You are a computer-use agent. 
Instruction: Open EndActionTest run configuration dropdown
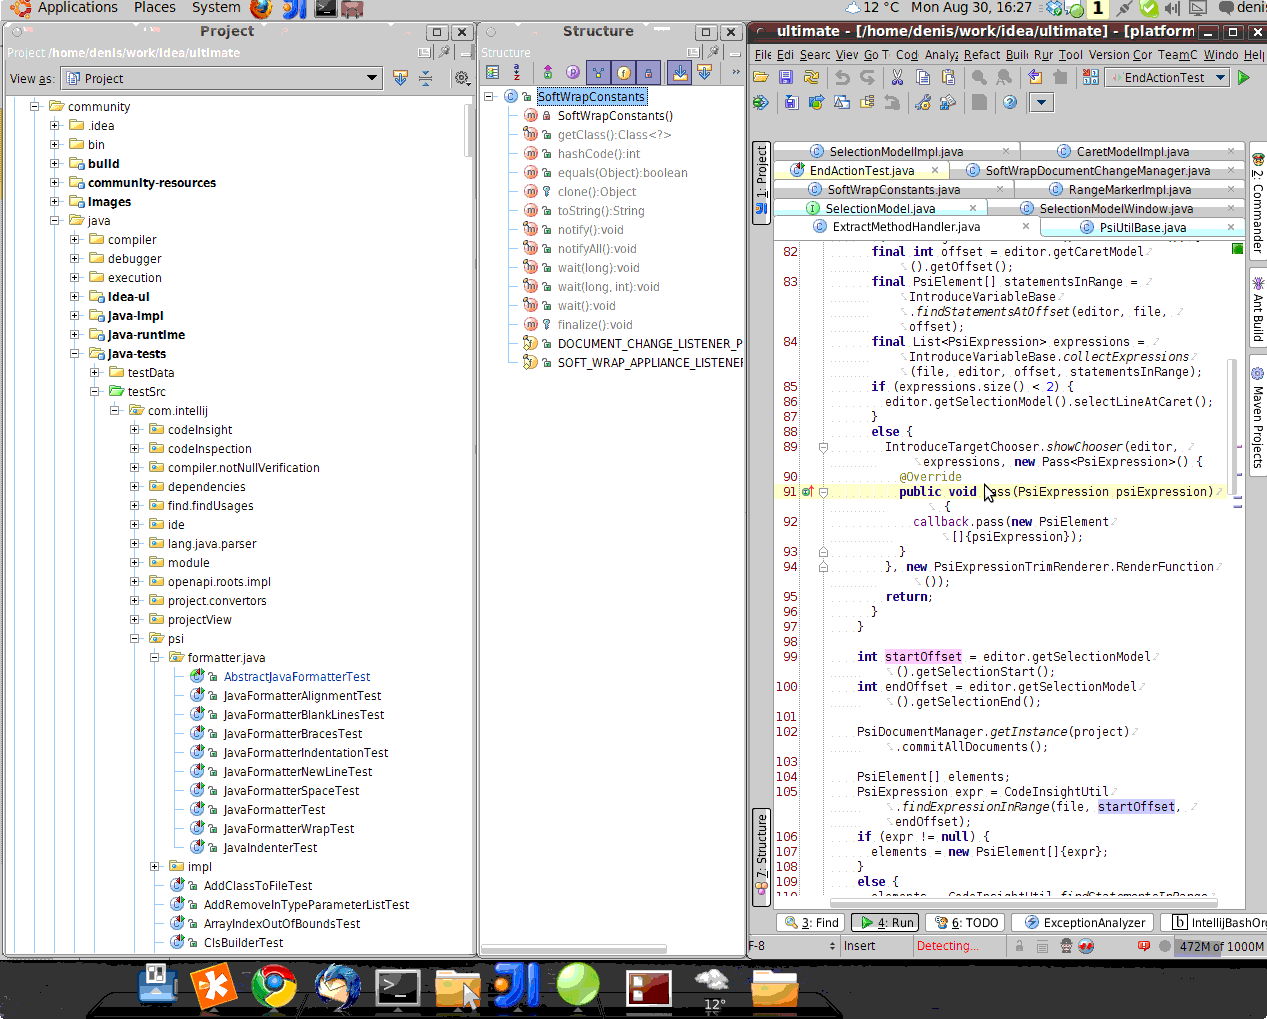1168,77
